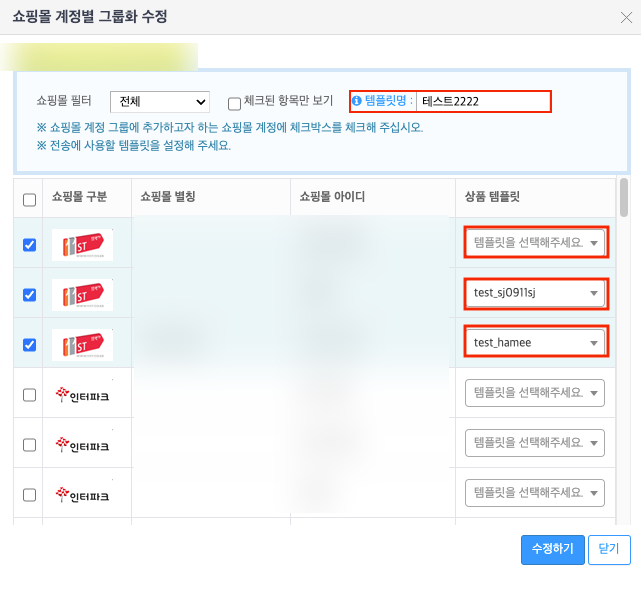The width and height of the screenshot is (641, 591).
Task: Check the second 인터파크 row checkbox
Action: pyautogui.click(x=29, y=445)
